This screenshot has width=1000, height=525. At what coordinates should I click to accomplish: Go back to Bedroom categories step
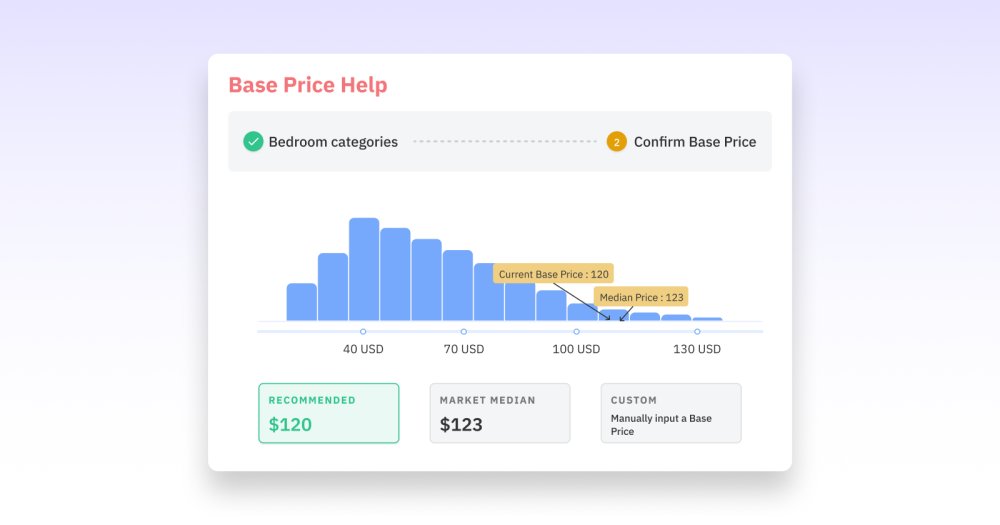(332, 142)
